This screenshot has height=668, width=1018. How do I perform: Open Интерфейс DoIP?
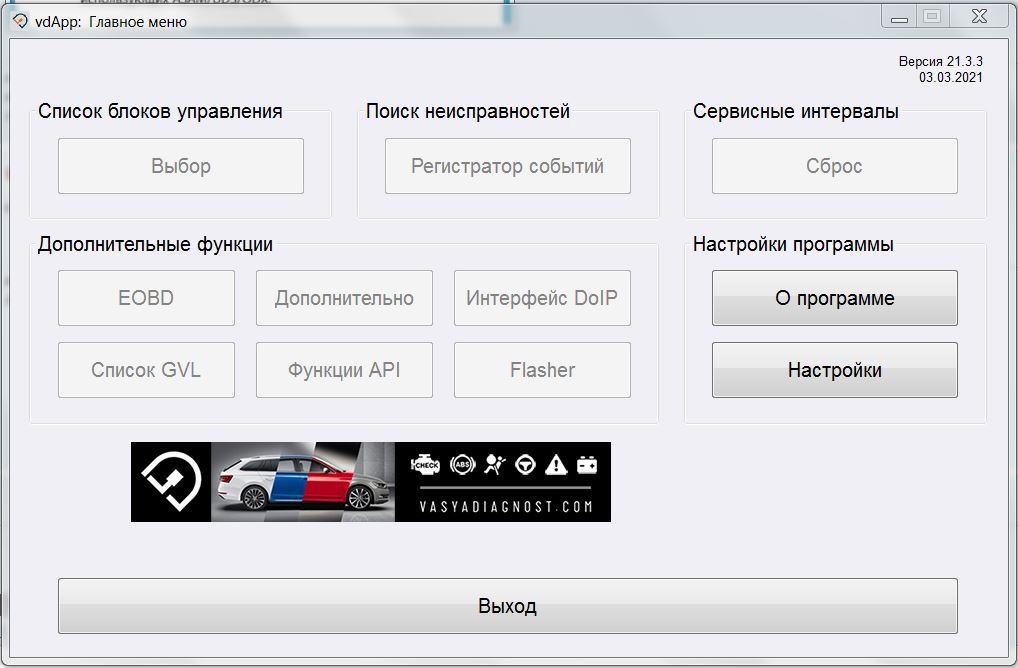542,298
